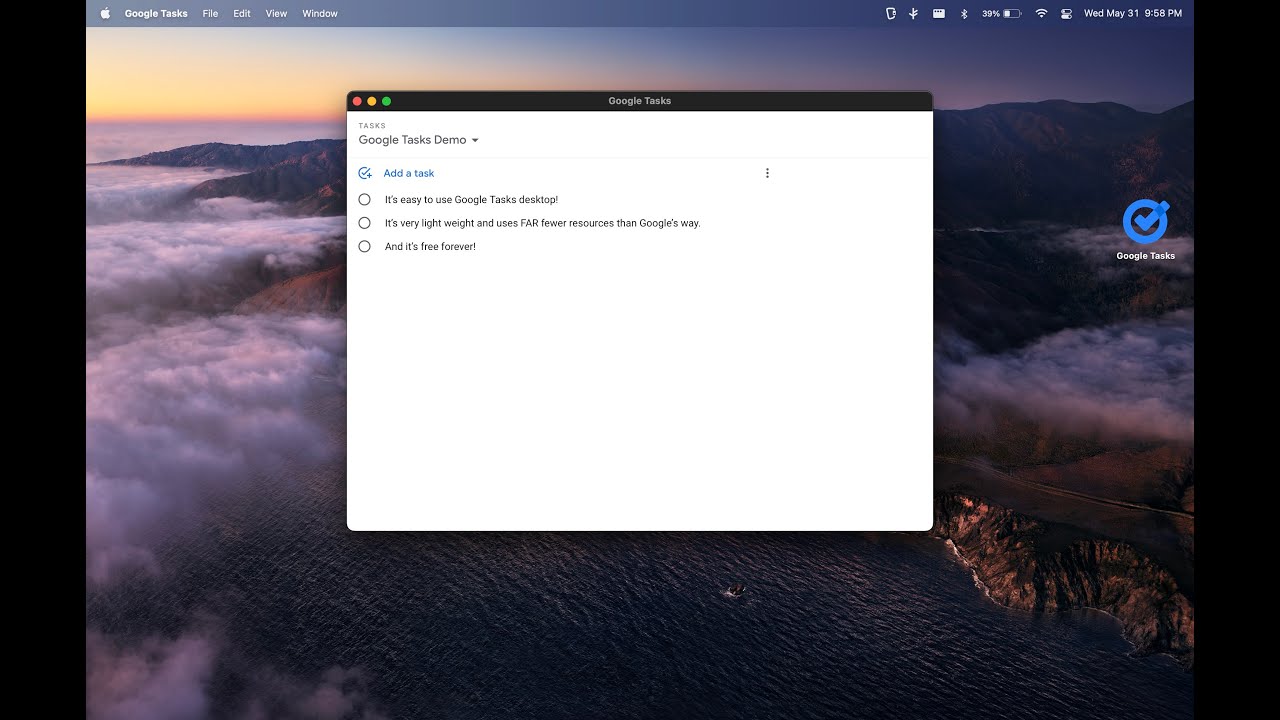Open the Window menu
Image resolution: width=1280 pixels, height=720 pixels.
(x=320, y=13)
